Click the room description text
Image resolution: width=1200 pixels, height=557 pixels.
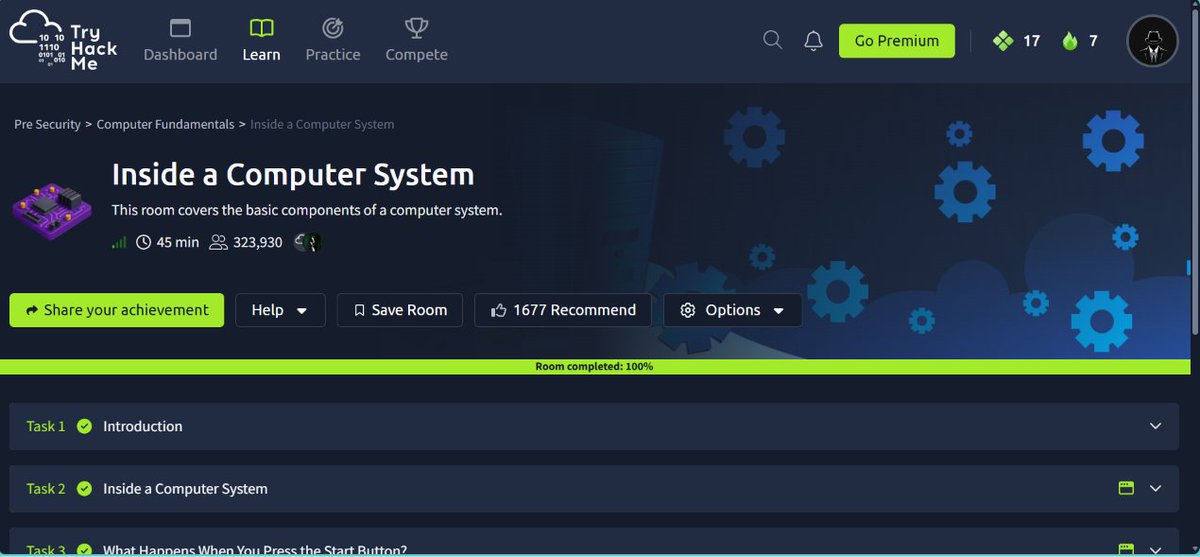[x=307, y=210]
